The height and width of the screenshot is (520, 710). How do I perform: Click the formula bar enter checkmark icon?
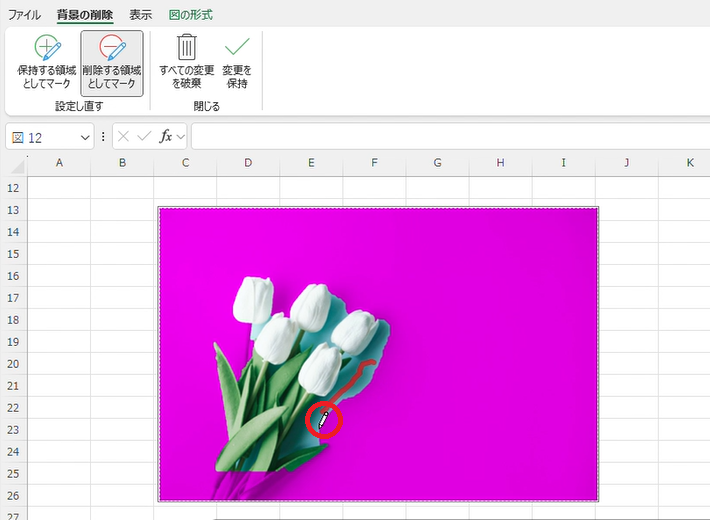(144, 136)
